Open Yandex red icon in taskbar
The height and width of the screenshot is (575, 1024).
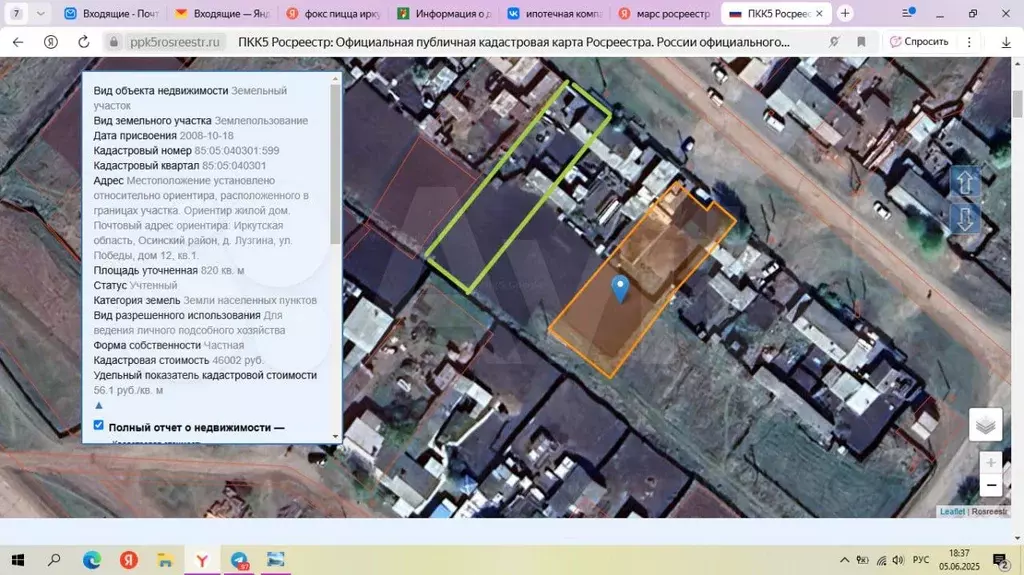[x=129, y=560]
